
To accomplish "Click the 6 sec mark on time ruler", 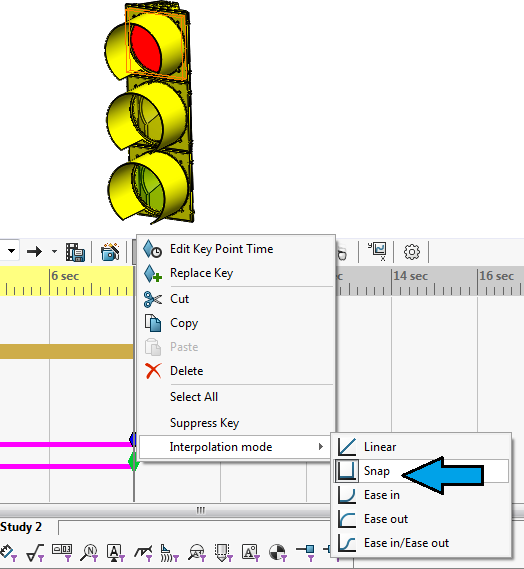I will tap(65, 276).
